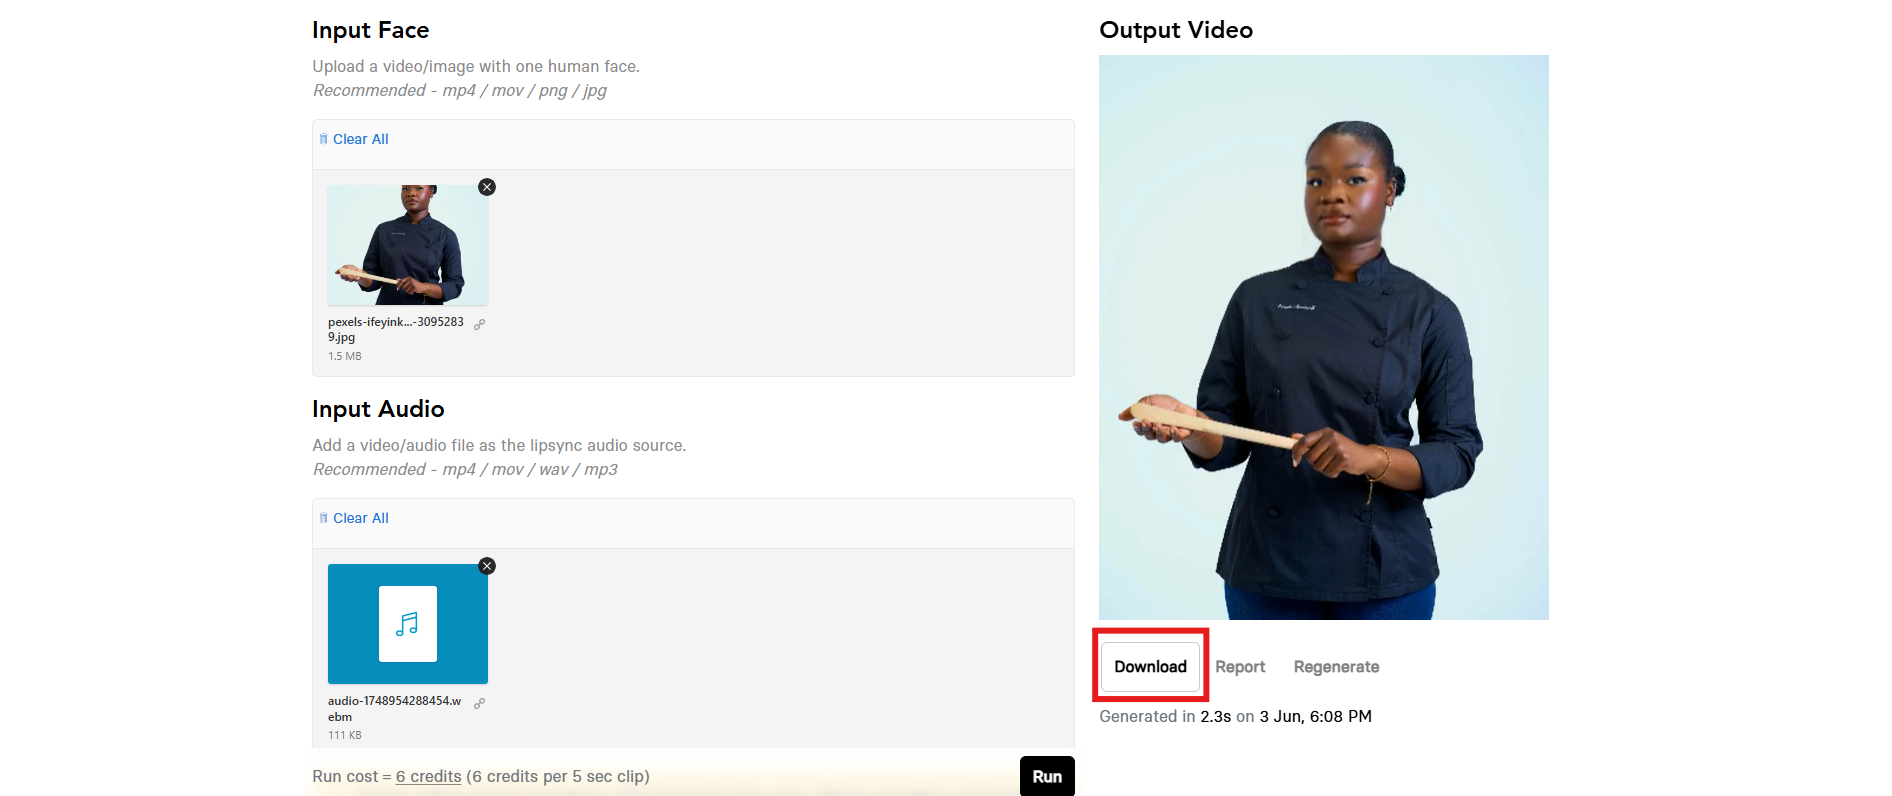1892x796 pixels.
Task: Click the Output Video heading
Action: [1176, 30]
